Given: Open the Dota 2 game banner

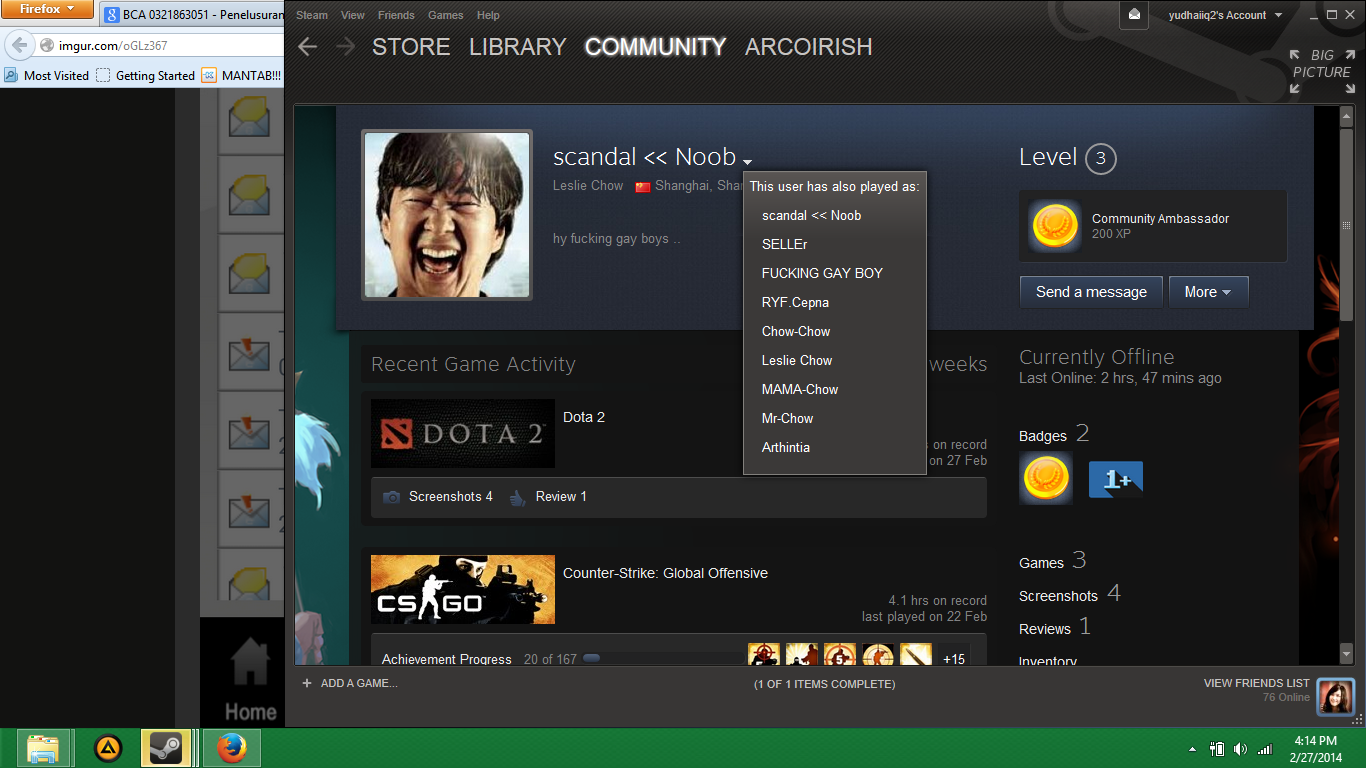Looking at the screenshot, I should (463, 434).
